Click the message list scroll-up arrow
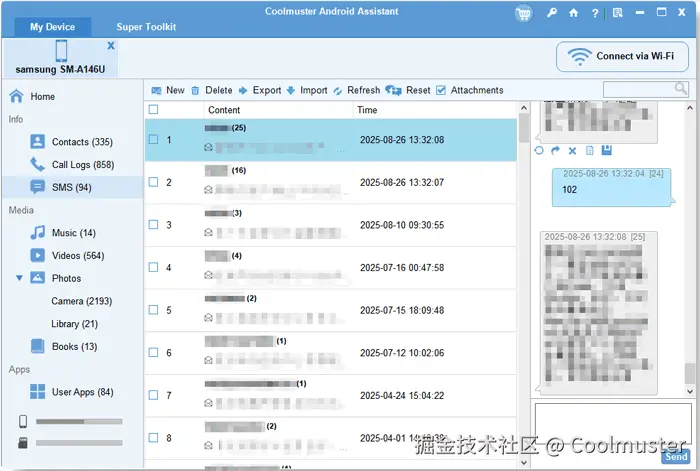700x471 pixels. 524,108
